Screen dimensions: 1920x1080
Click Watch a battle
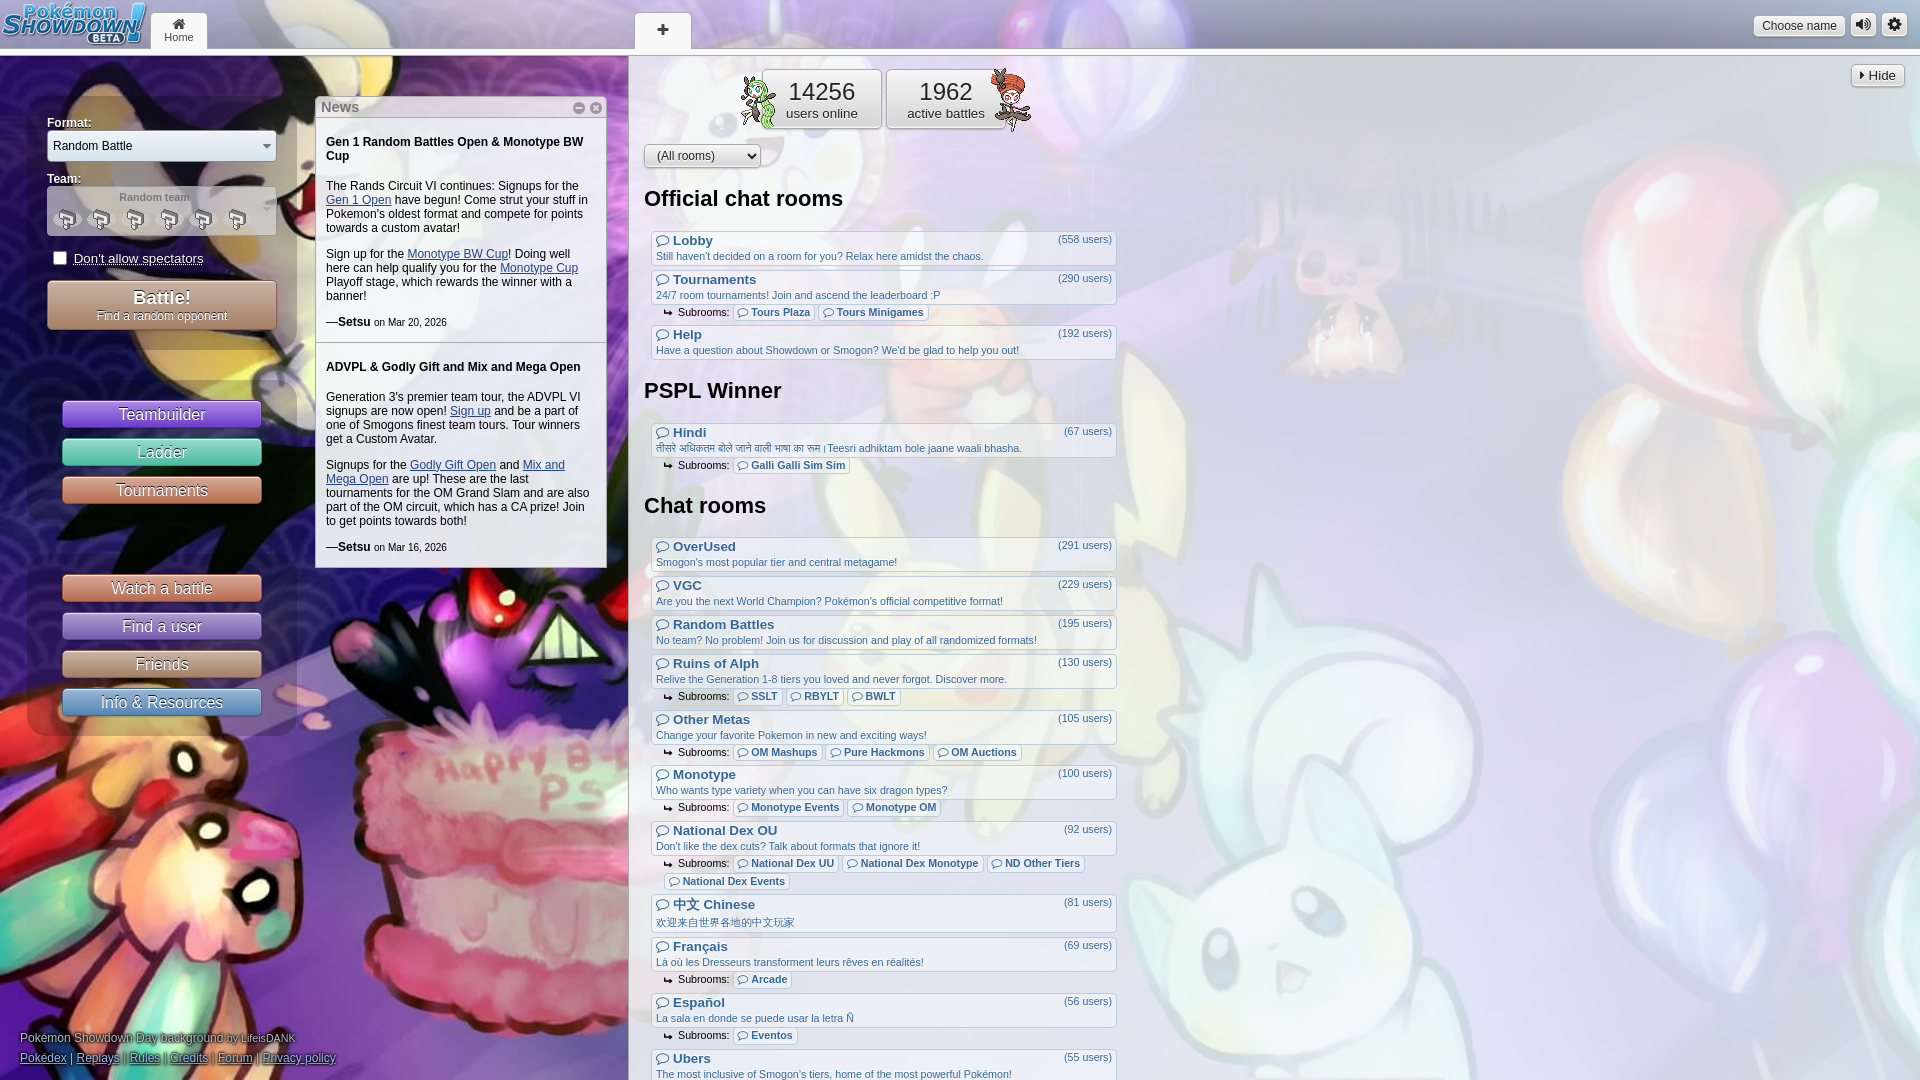162,589
